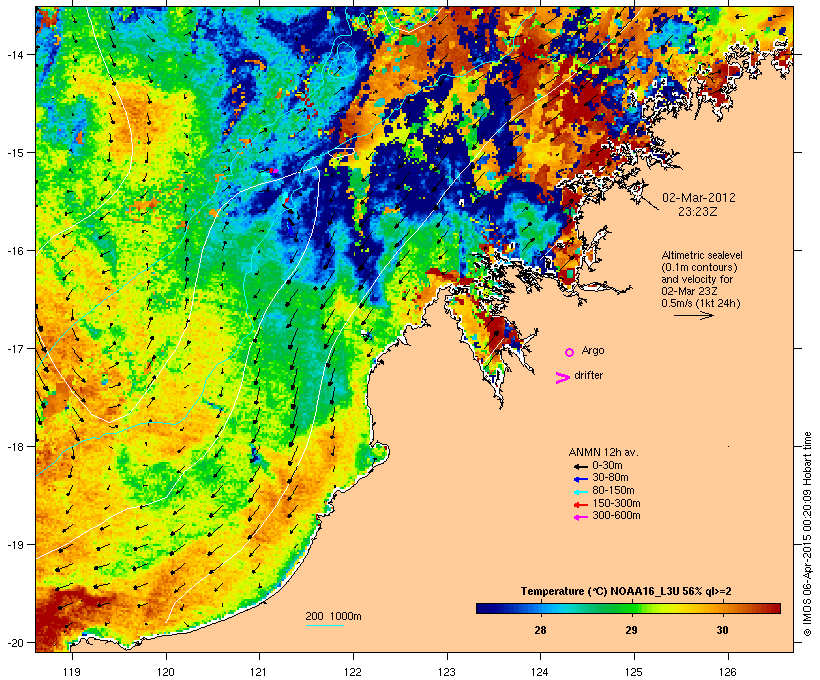Viewport: 820px width, 680px height.
Task: Click the 'drifter' legend label
Action: (588, 375)
